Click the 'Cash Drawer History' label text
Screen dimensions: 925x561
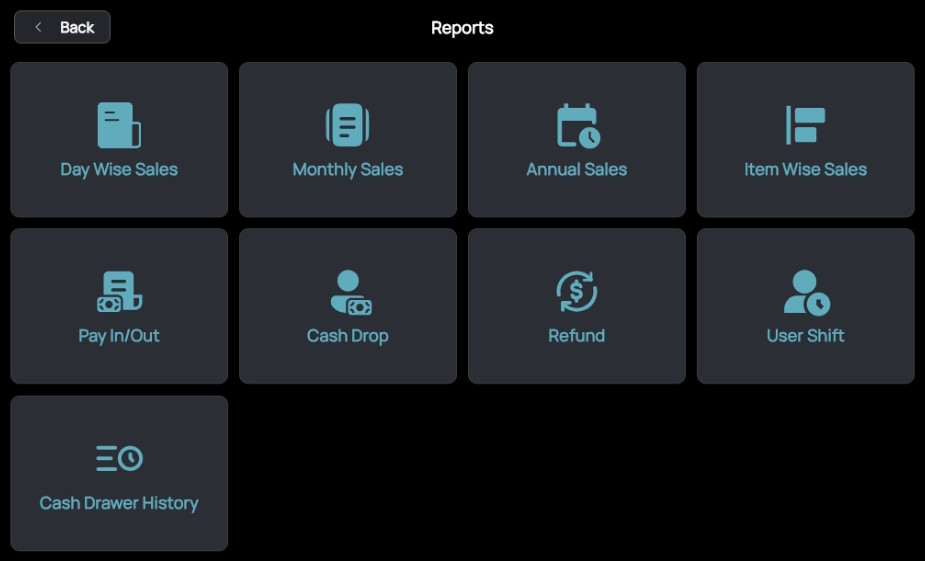[x=119, y=503]
